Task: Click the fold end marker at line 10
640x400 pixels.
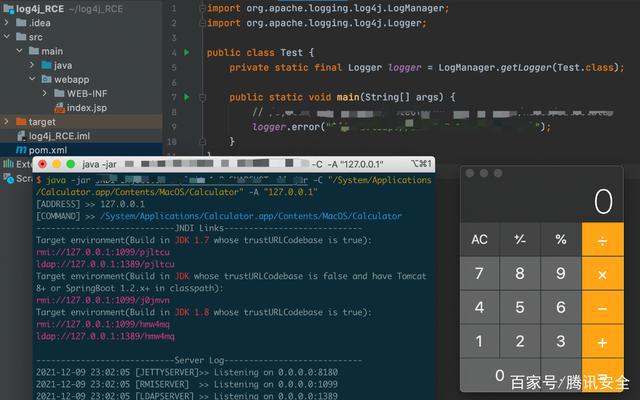Action: pos(202,141)
